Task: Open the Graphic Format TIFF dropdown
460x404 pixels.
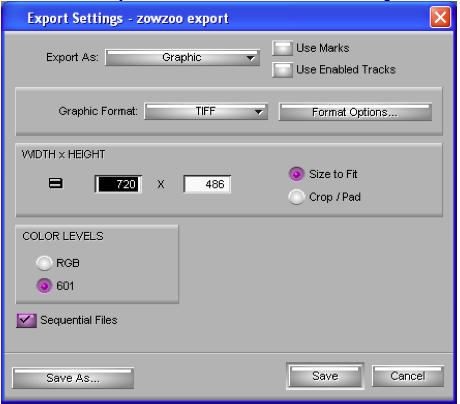Action: [x=206, y=111]
